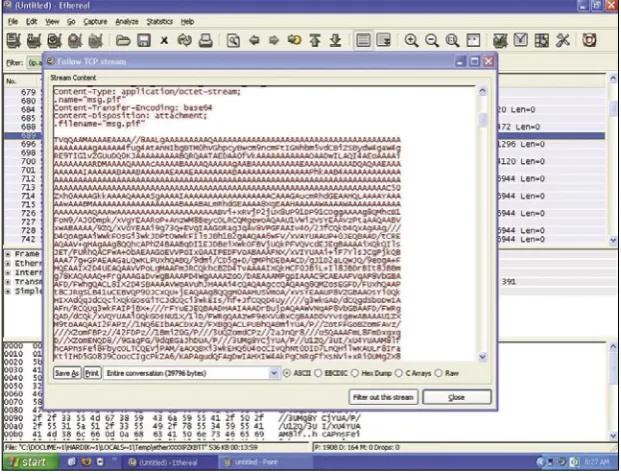Open help lifebuoy toolbar icon
This screenshot has height=474, width=621.
coord(589,40)
